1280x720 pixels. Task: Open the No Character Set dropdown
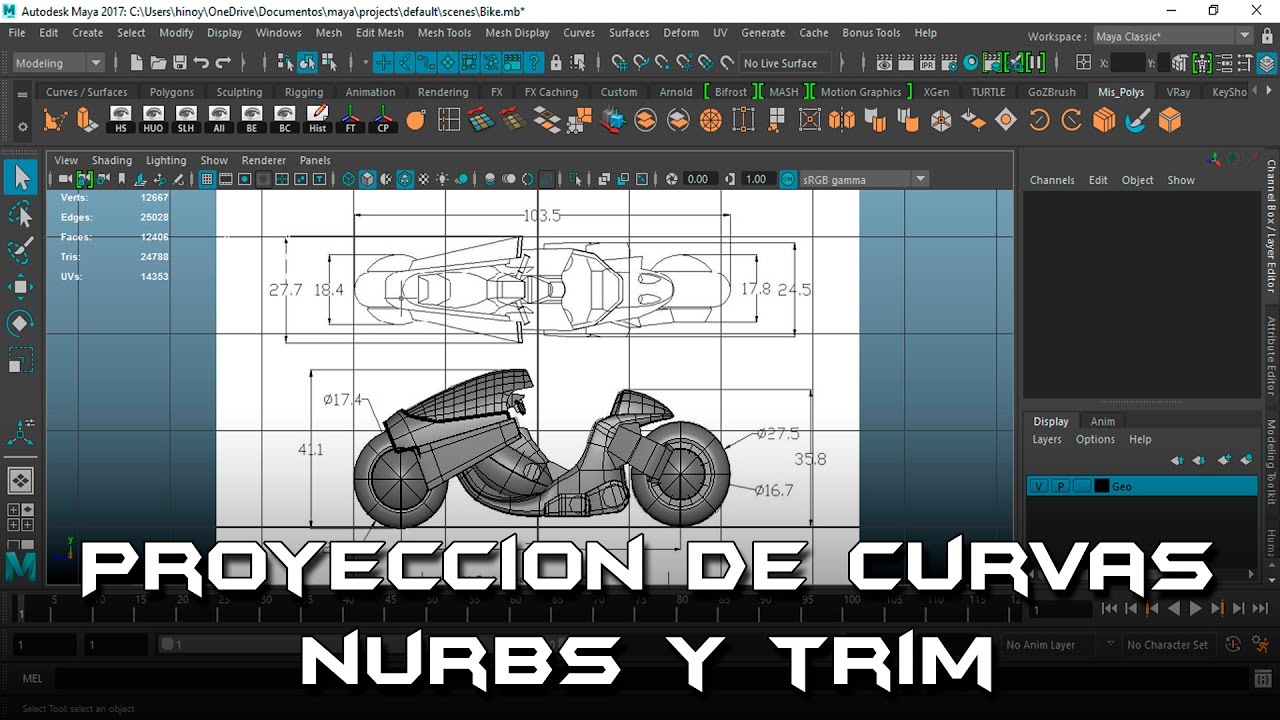click(x=1168, y=645)
